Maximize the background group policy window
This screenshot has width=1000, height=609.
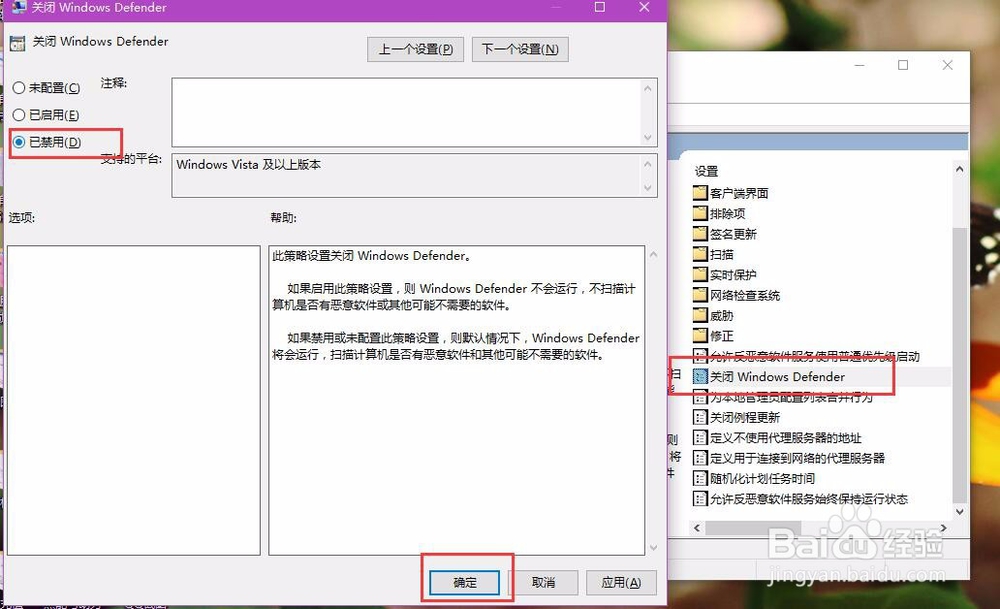point(903,65)
